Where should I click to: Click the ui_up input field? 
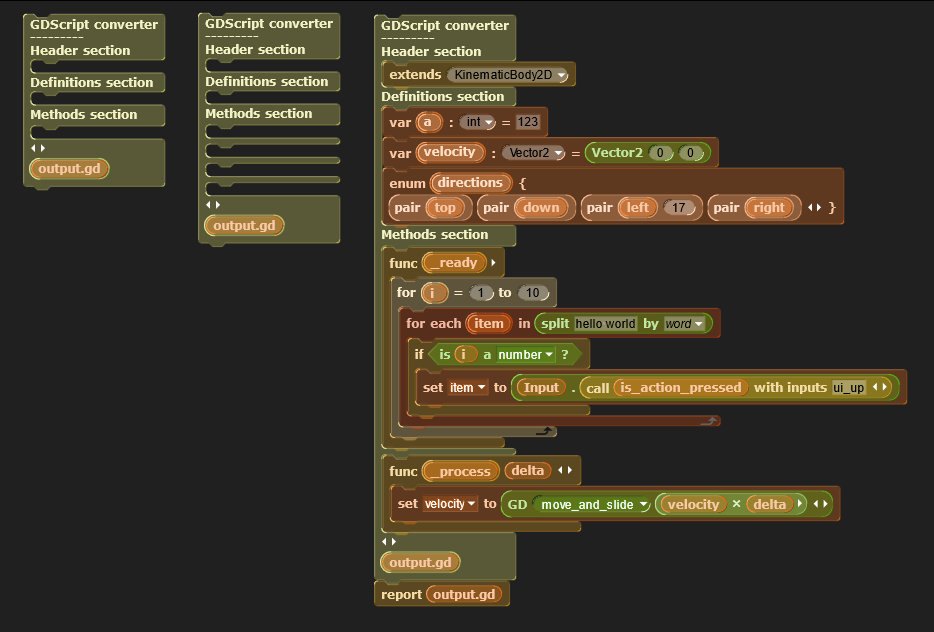pos(849,388)
